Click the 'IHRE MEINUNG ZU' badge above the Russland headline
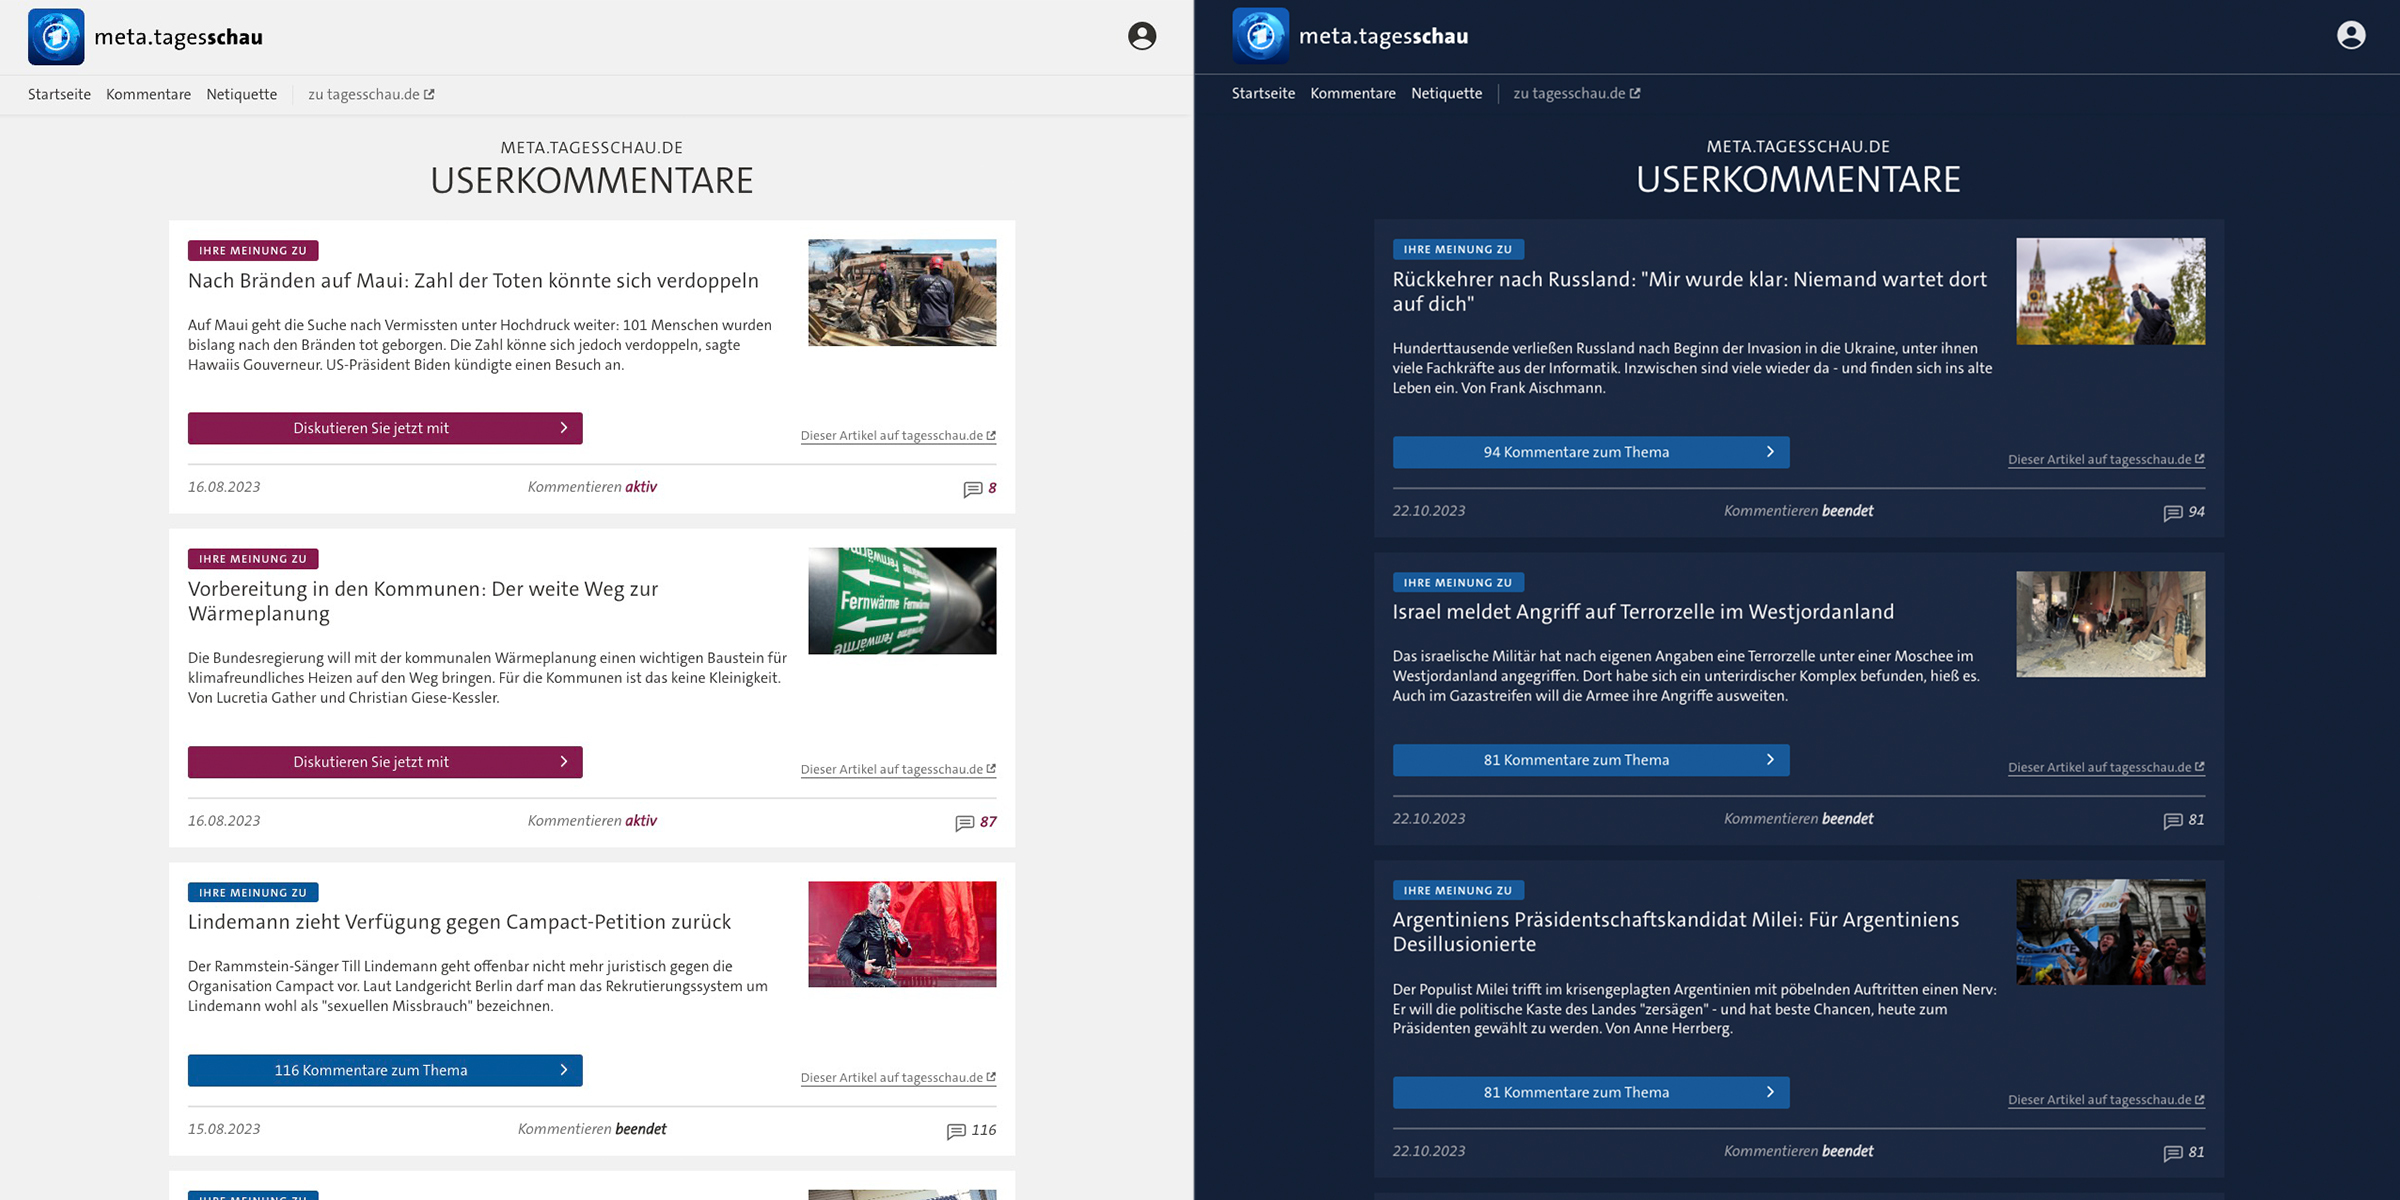The height and width of the screenshot is (1200, 2400). pos(1458,250)
